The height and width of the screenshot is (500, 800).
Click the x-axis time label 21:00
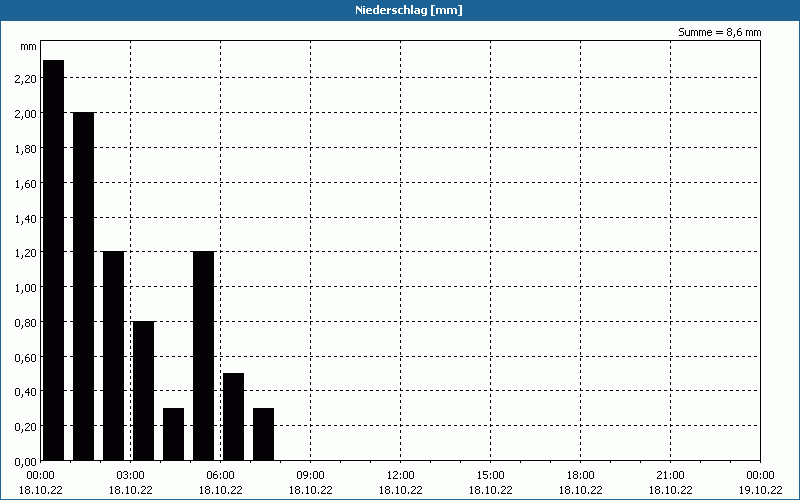[x=670, y=476]
